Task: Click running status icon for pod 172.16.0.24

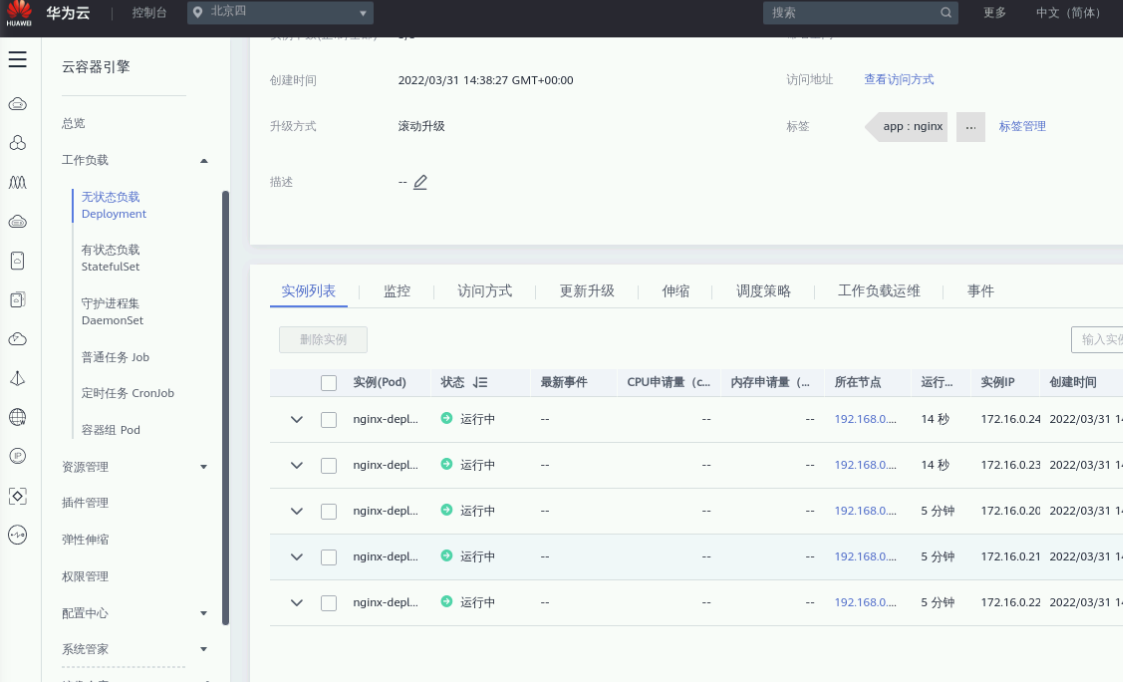Action: click(446, 418)
